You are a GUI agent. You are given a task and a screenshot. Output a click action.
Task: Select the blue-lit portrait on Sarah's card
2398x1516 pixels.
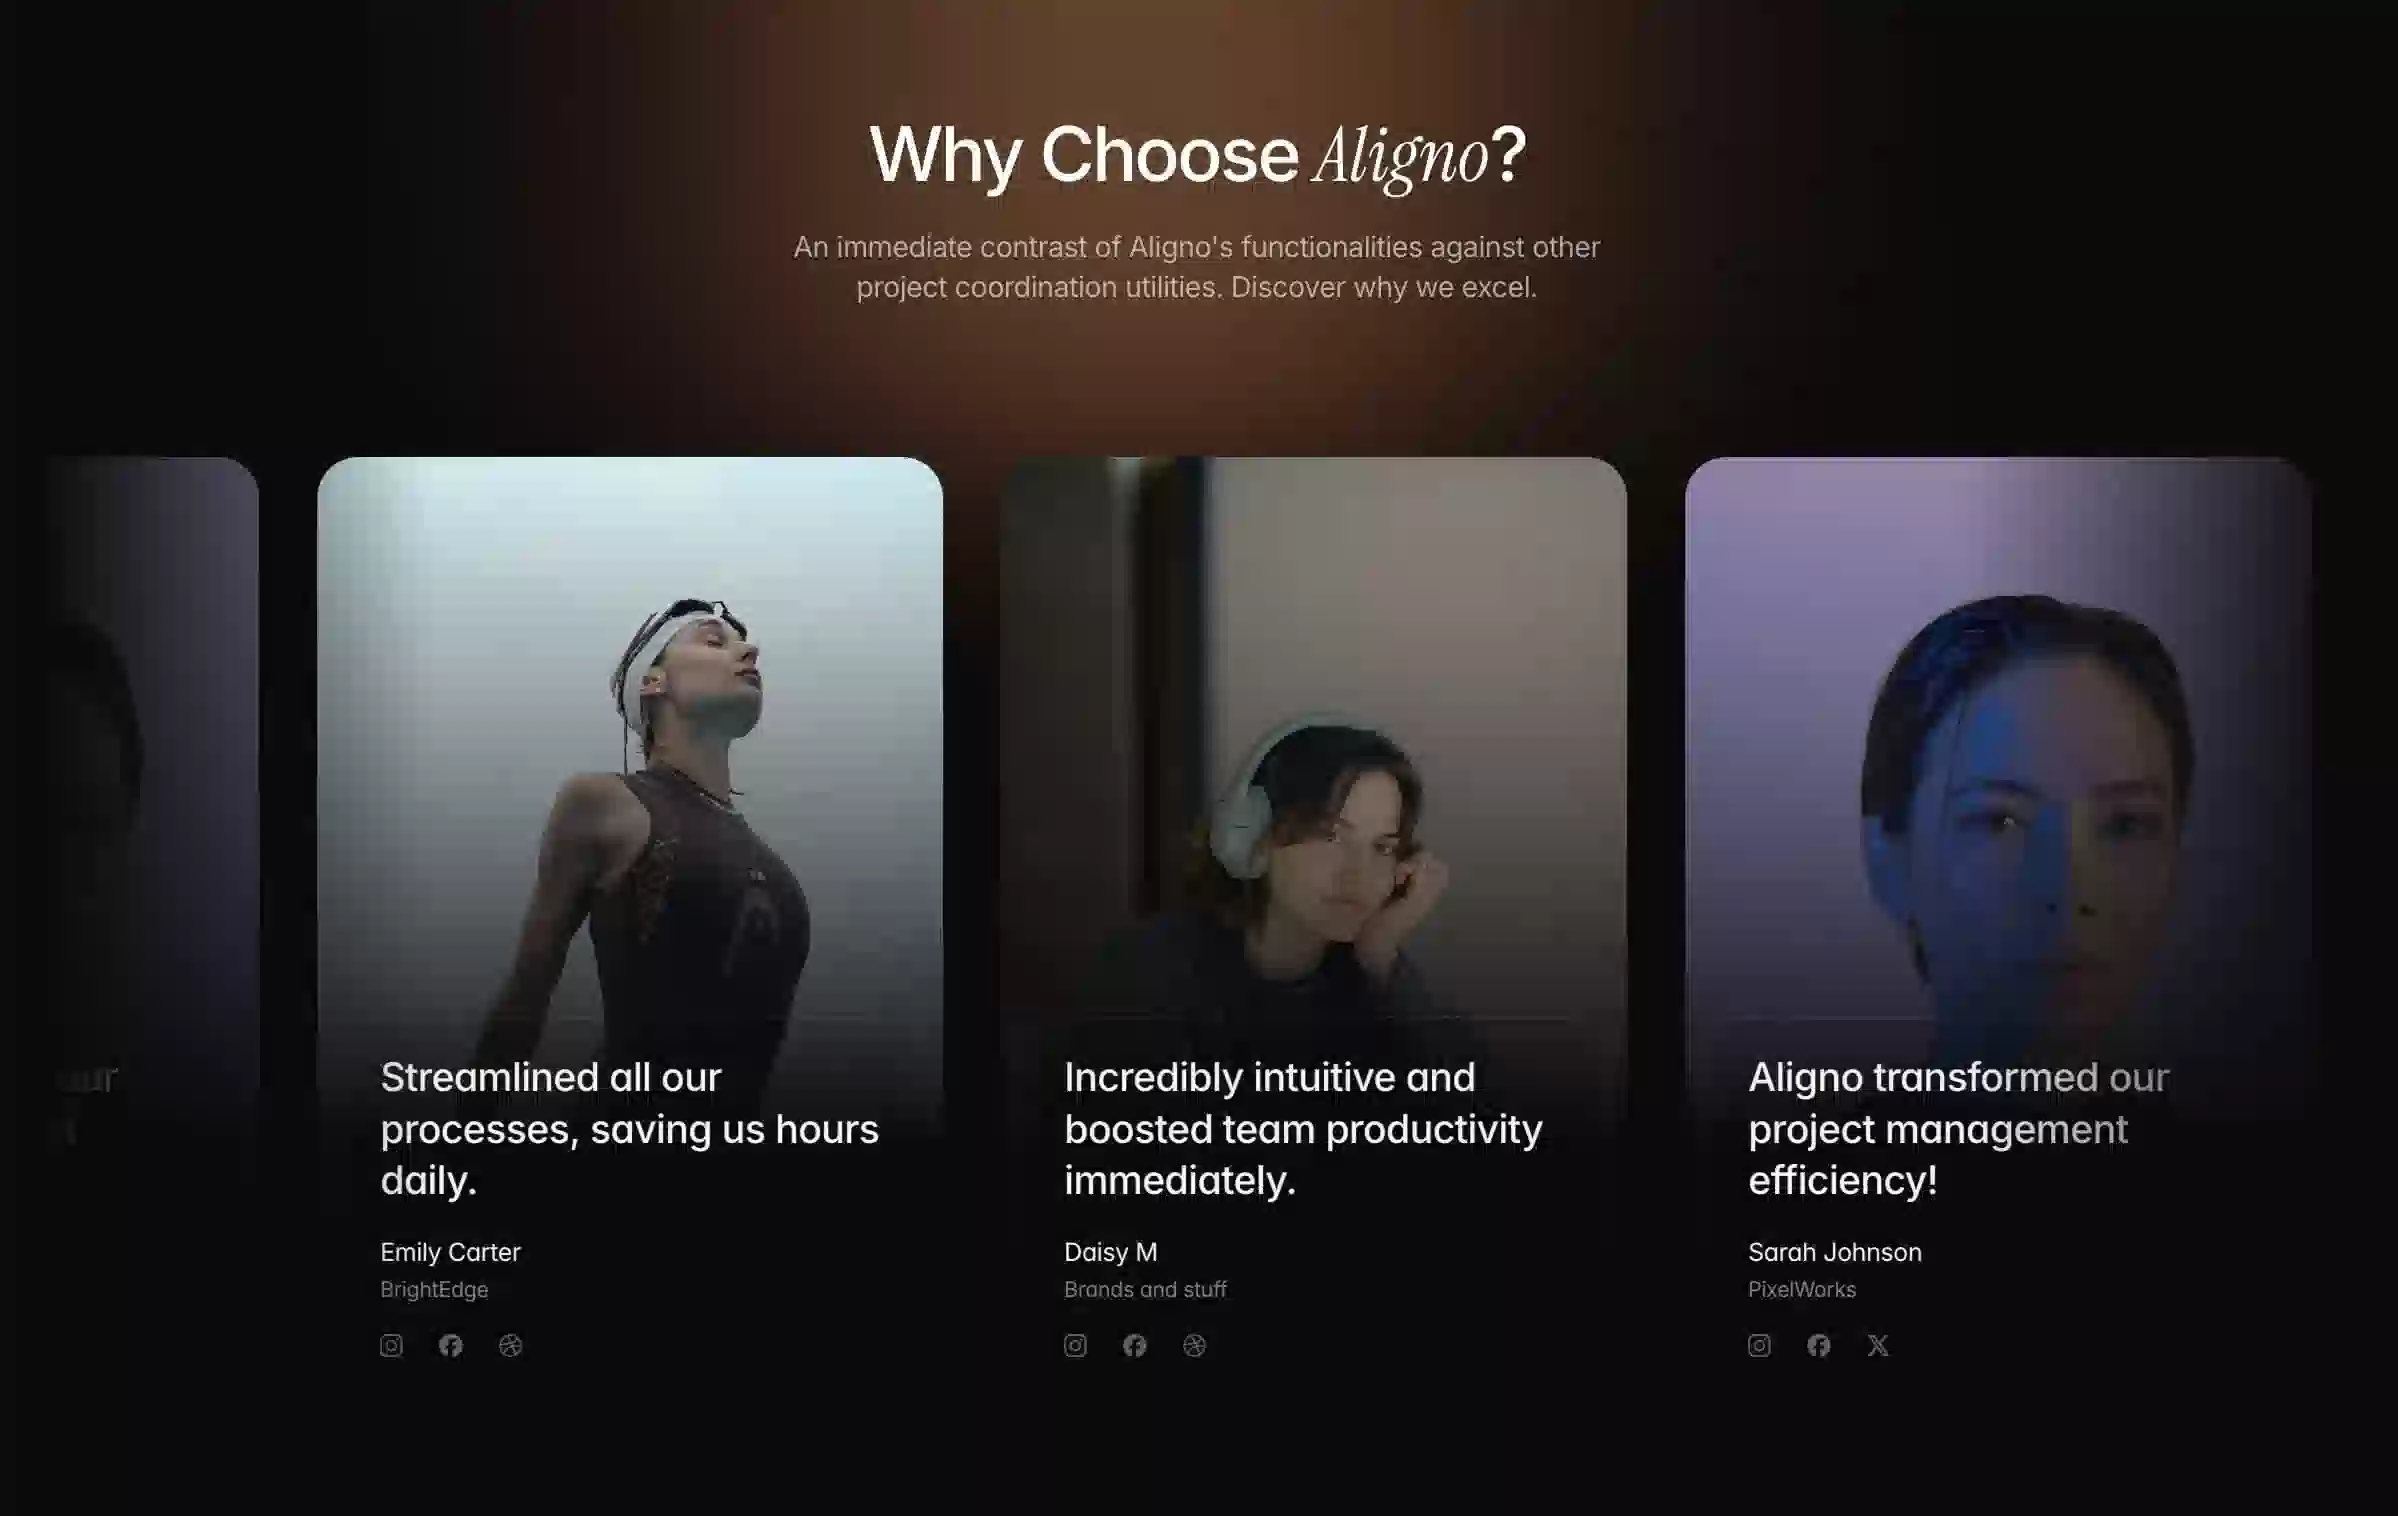coord(1998,750)
